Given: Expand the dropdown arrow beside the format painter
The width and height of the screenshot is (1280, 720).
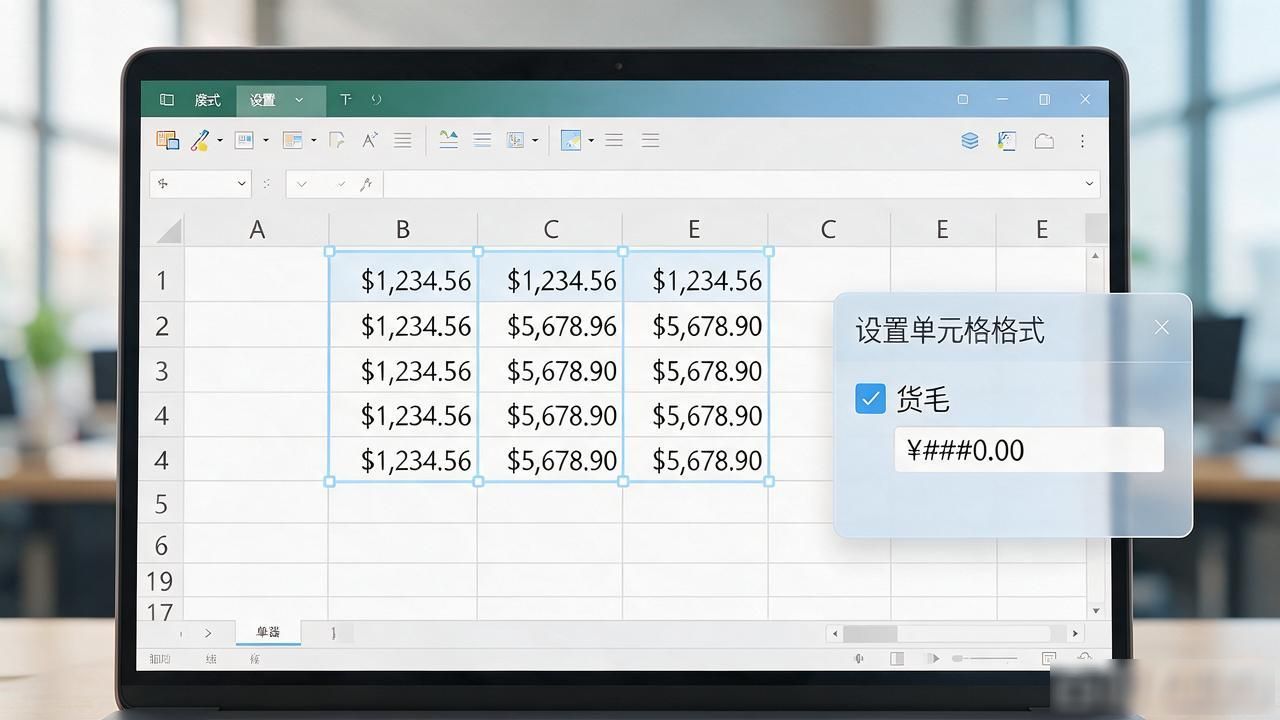Looking at the screenshot, I should [x=220, y=141].
